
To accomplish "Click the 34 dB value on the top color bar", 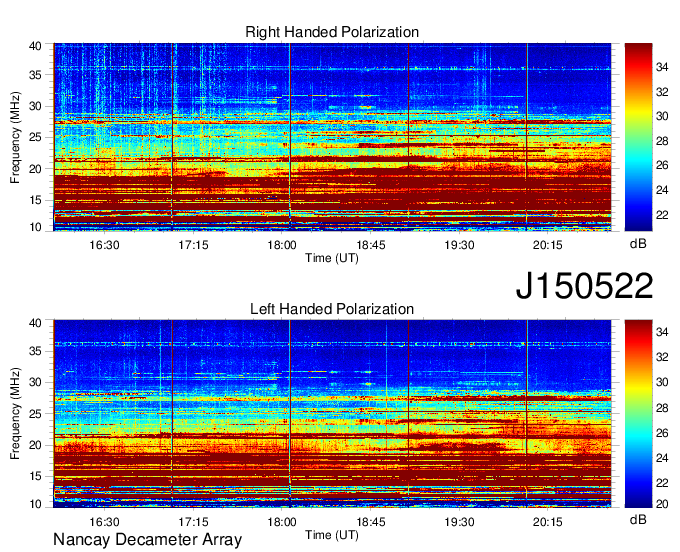I will pyautogui.click(x=662, y=67).
